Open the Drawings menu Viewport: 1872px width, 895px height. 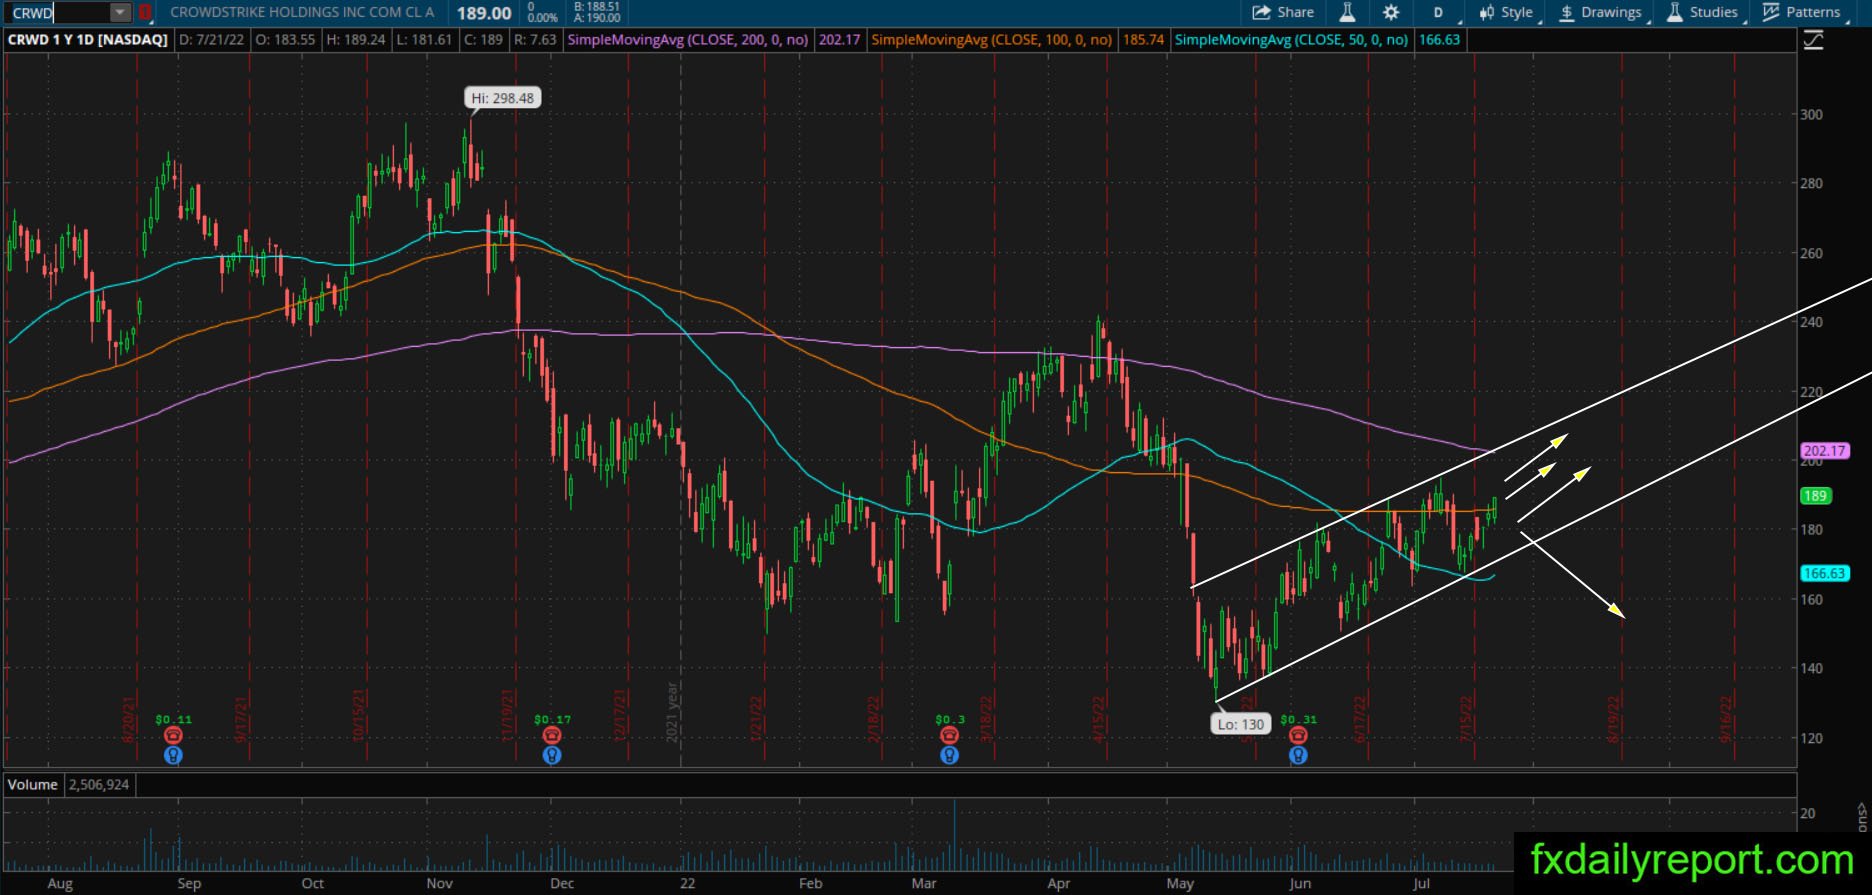(1601, 12)
